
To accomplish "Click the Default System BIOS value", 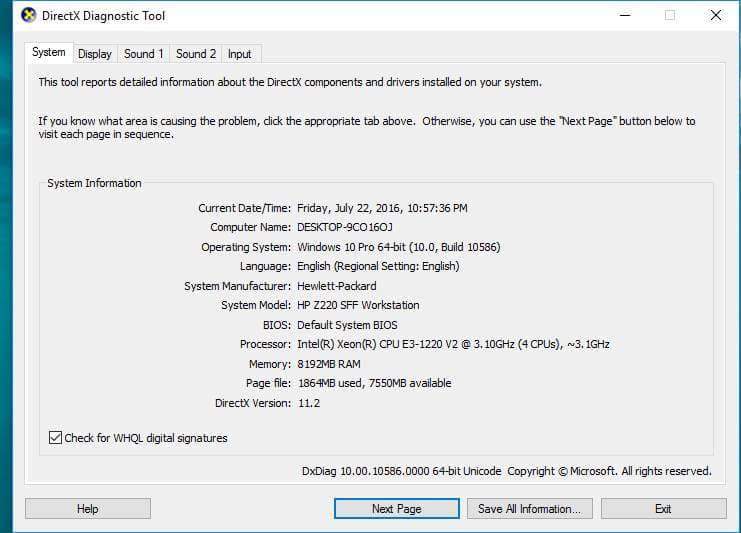I will [x=347, y=325].
